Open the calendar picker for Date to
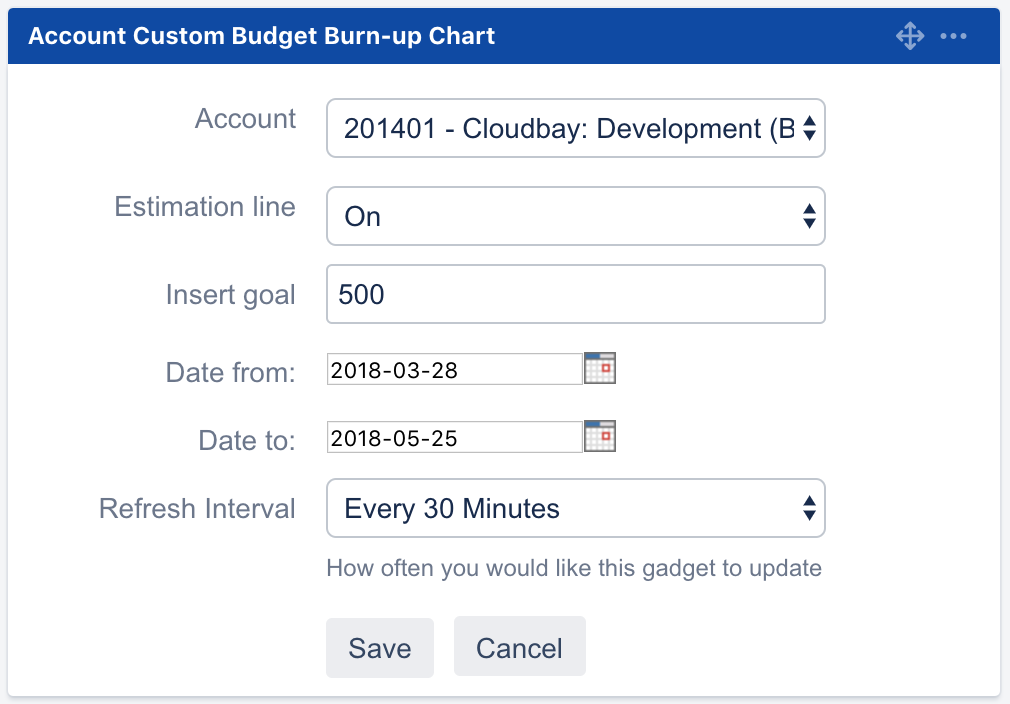1010x704 pixels. (x=600, y=437)
